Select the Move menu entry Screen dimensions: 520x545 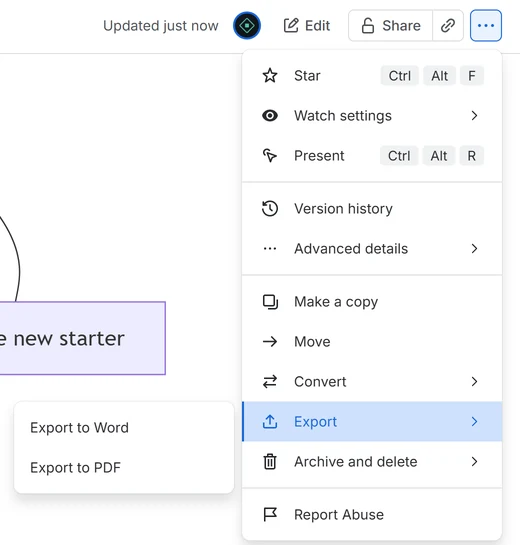[x=372, y=342]
